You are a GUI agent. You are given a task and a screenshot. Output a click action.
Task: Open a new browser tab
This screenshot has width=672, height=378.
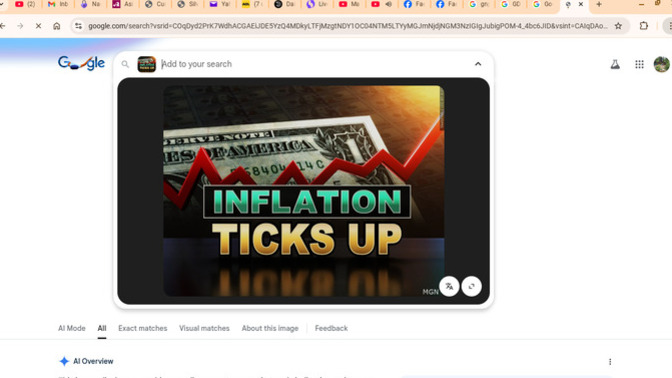599,4
